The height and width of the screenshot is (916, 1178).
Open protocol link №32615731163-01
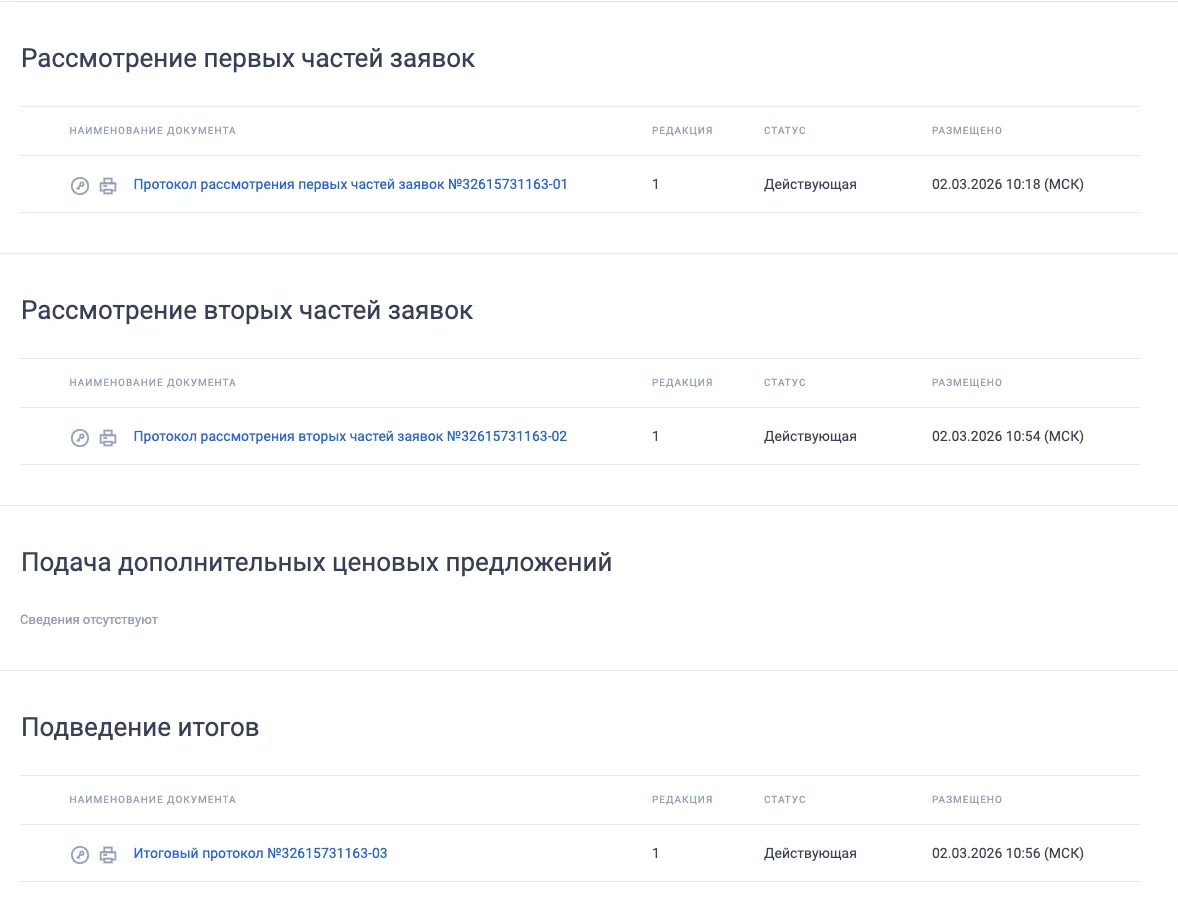pyautogui.click(x=350, y=184)
